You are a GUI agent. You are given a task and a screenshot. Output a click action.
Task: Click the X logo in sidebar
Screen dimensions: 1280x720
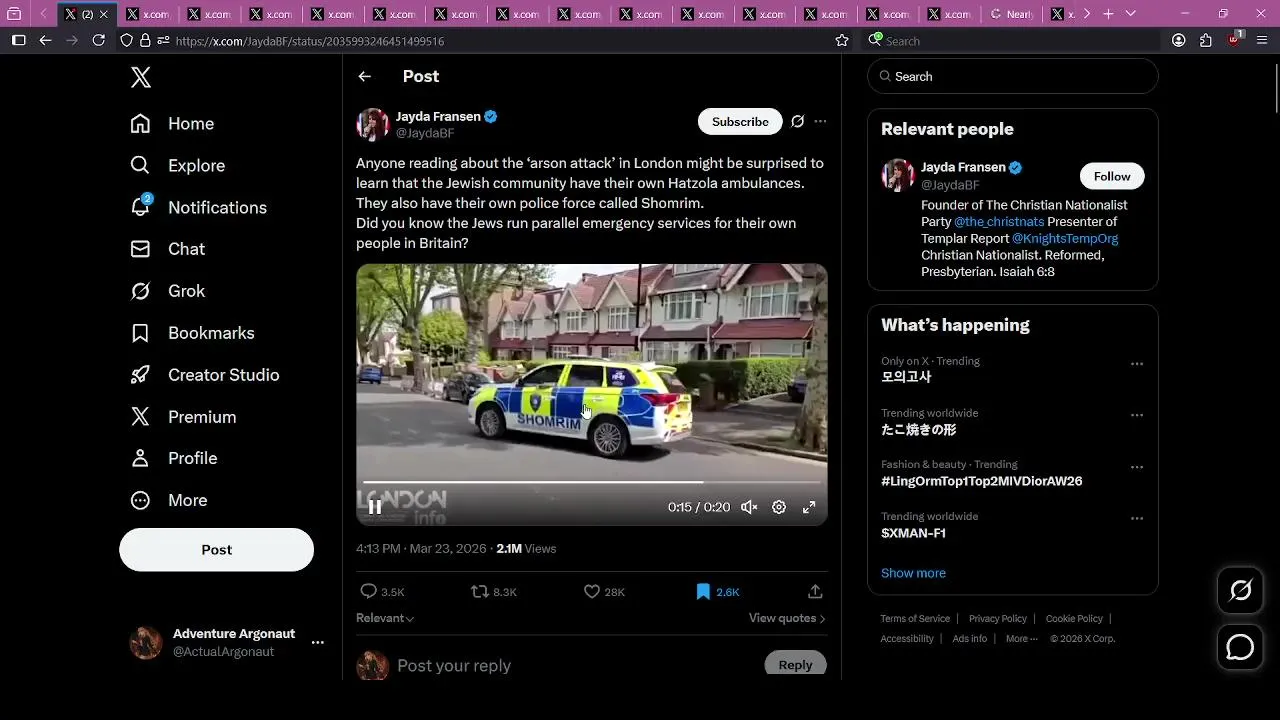click(x=141, y=77)
